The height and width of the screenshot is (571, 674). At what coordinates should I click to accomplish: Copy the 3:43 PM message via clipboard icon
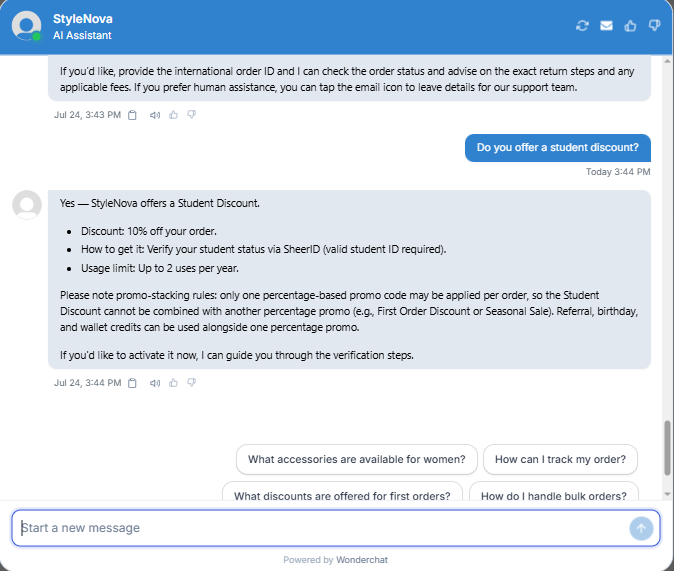click(132, 115)
